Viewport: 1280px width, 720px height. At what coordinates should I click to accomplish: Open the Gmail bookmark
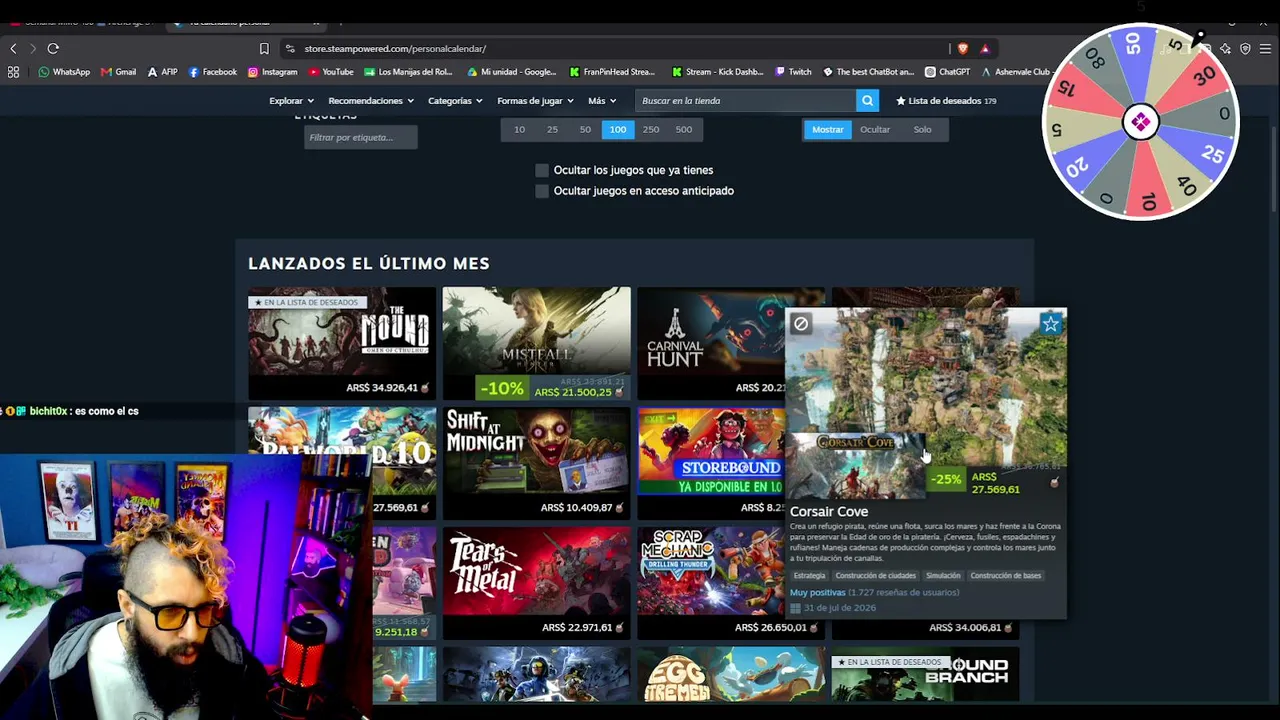click(119, 72)
